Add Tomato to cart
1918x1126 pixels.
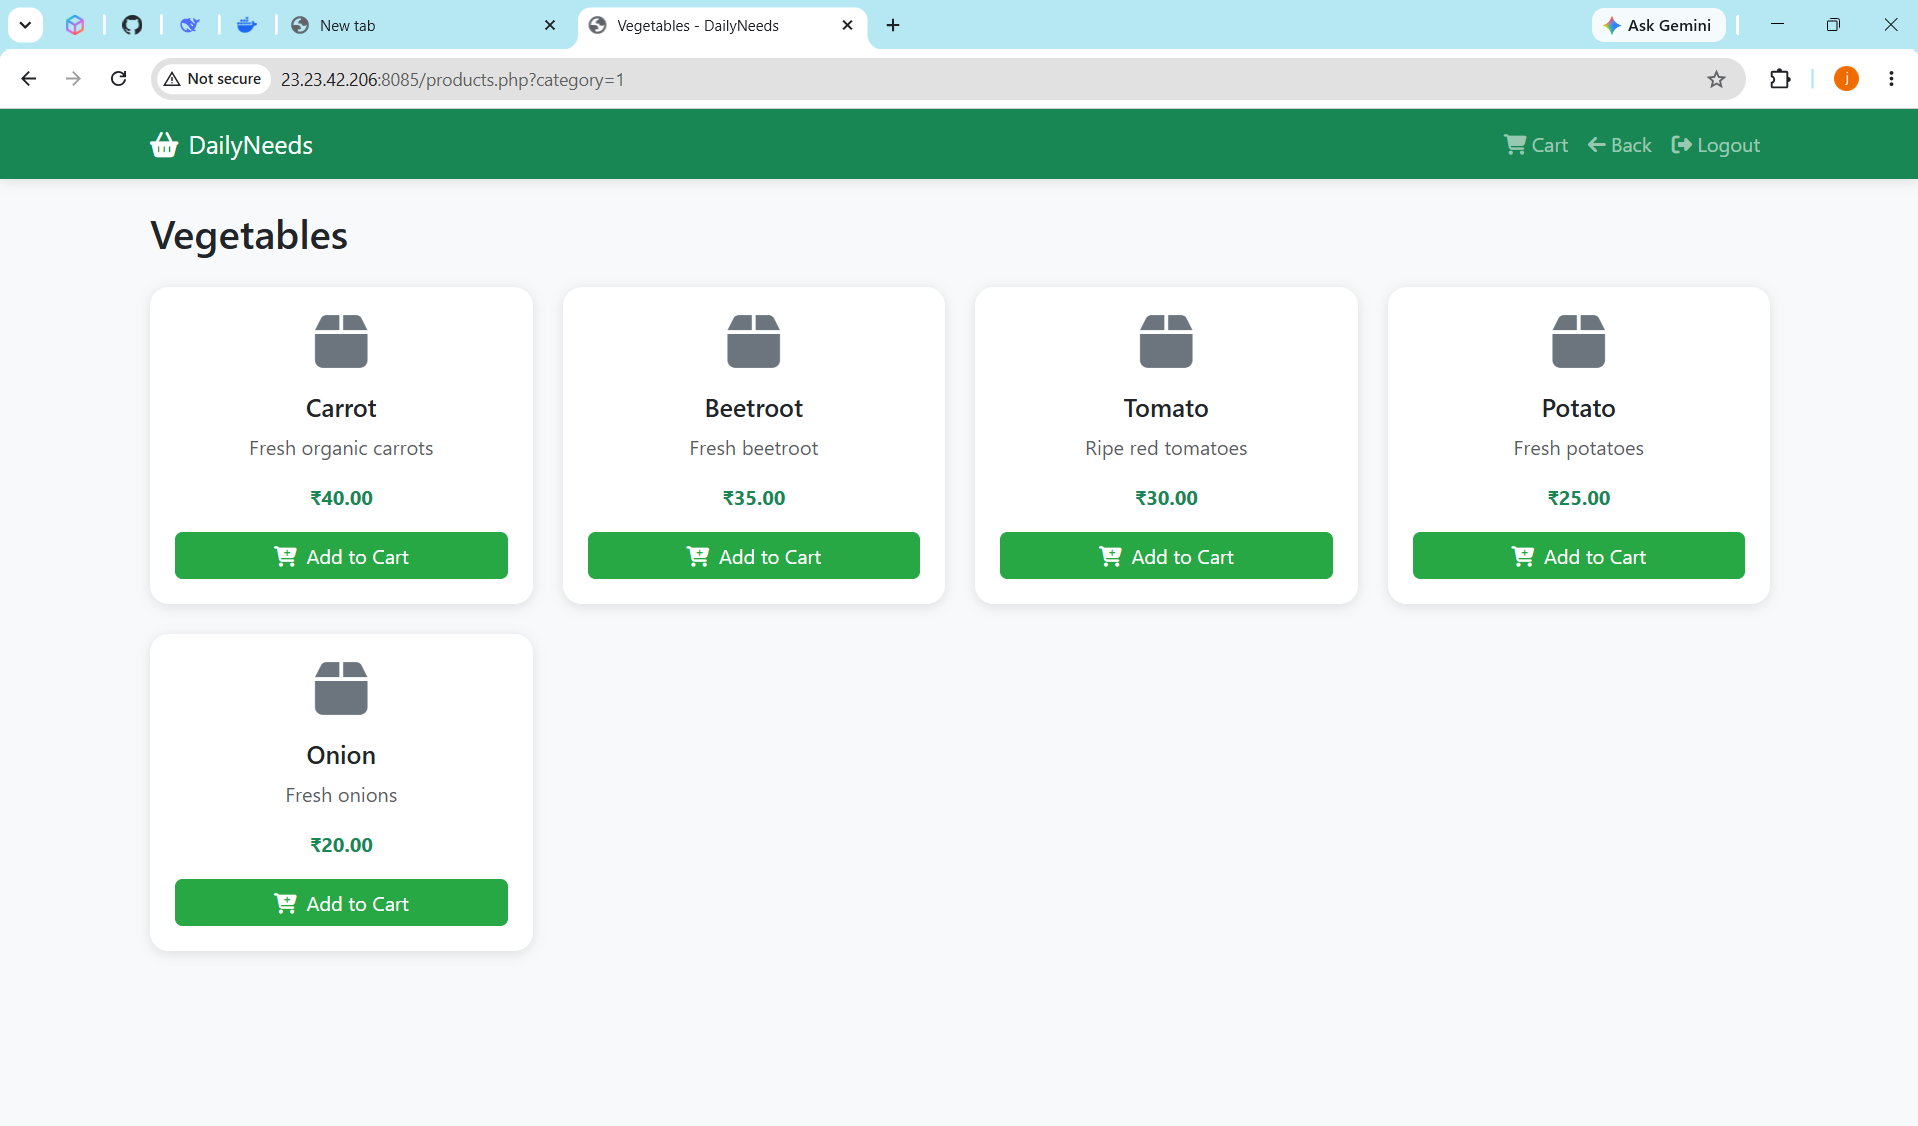pos(1166,556)
